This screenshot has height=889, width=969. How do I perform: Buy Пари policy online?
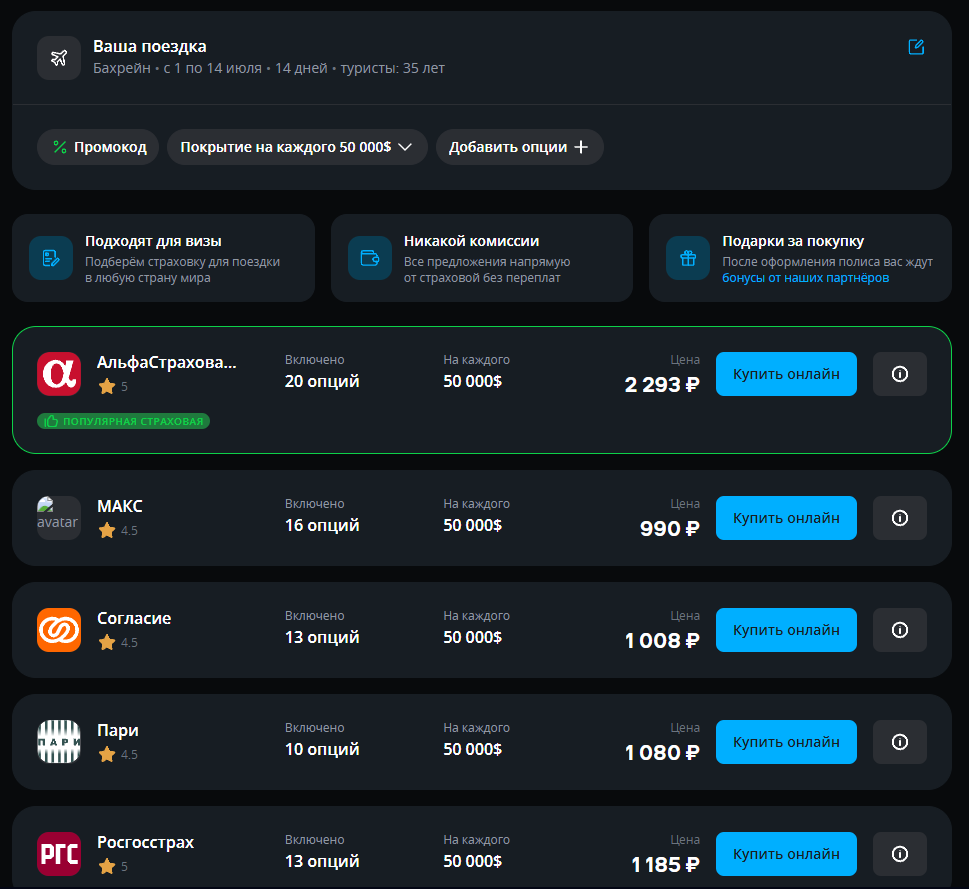(786, 742)
